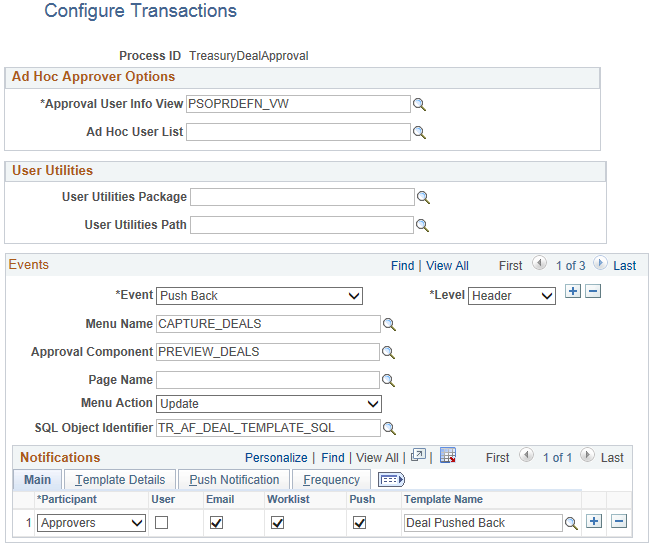Toggle the User checkbox for Approvers
655x550 pixels.
tap(161, 522)
